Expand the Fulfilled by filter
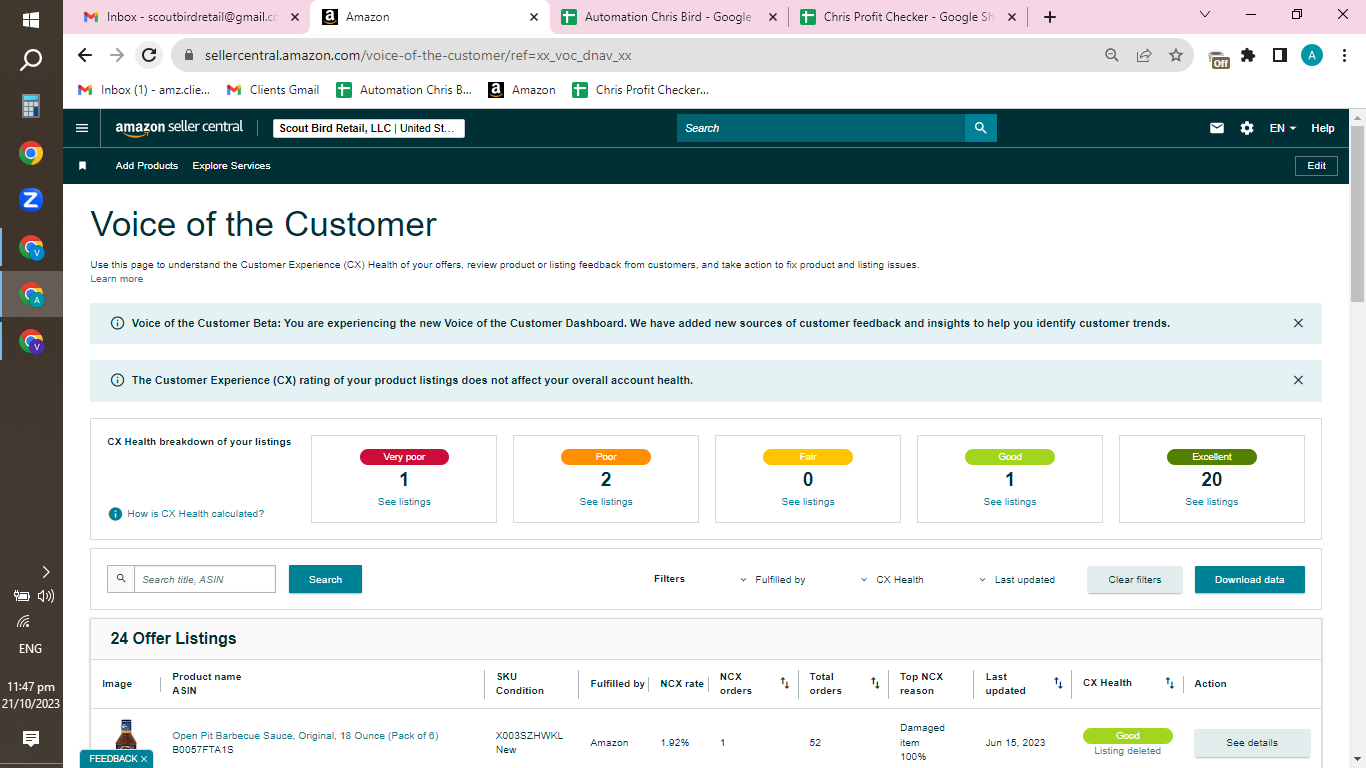 773,580
